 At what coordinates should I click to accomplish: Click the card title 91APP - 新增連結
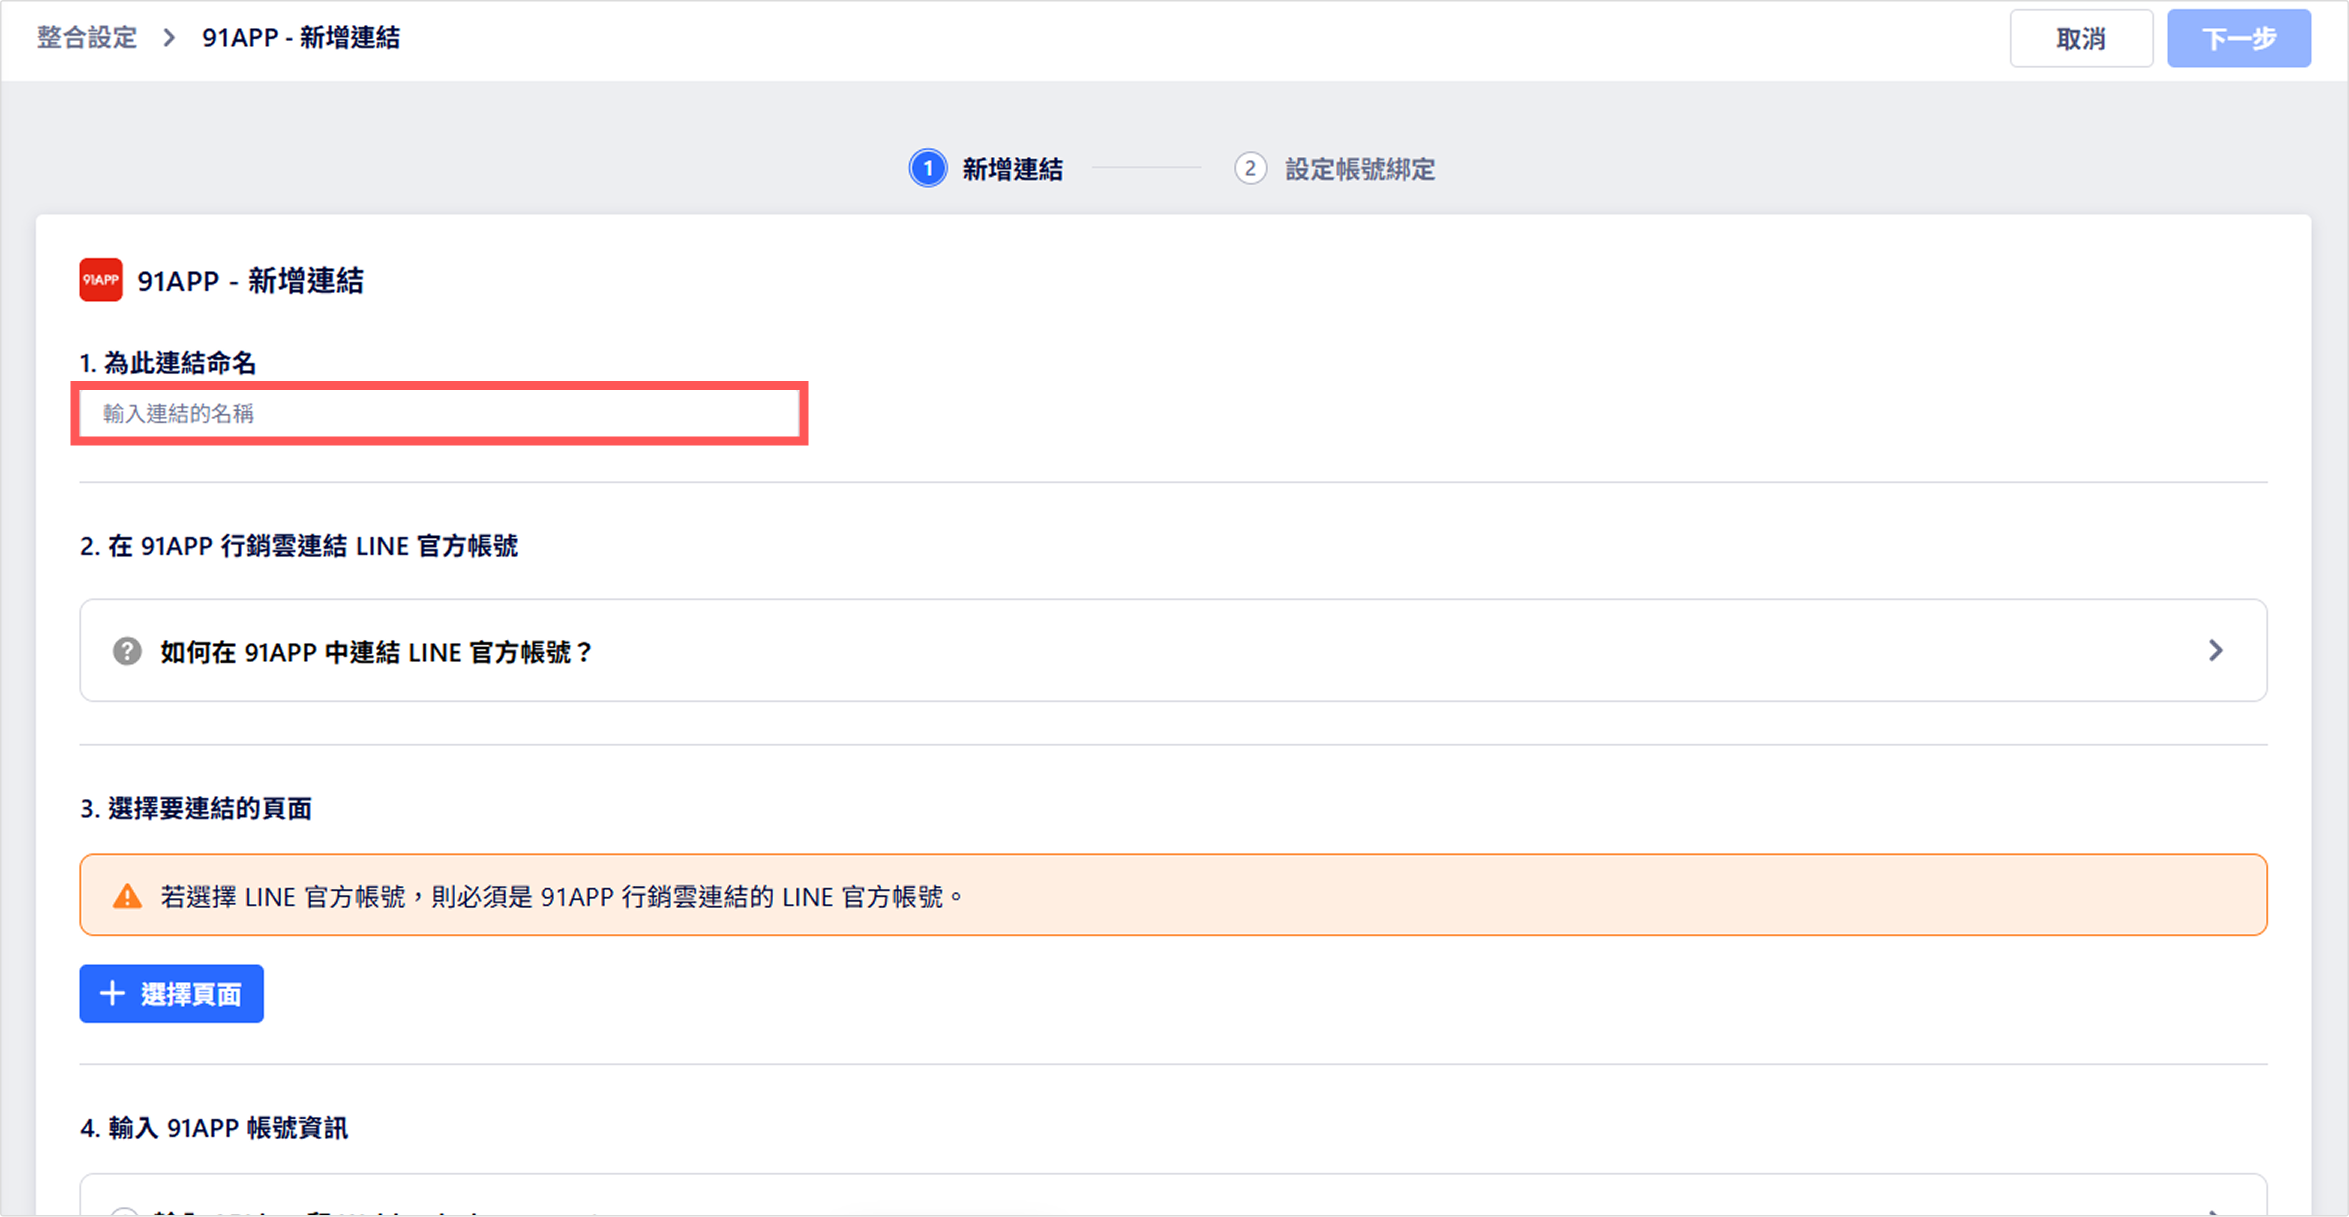[250, 280]
